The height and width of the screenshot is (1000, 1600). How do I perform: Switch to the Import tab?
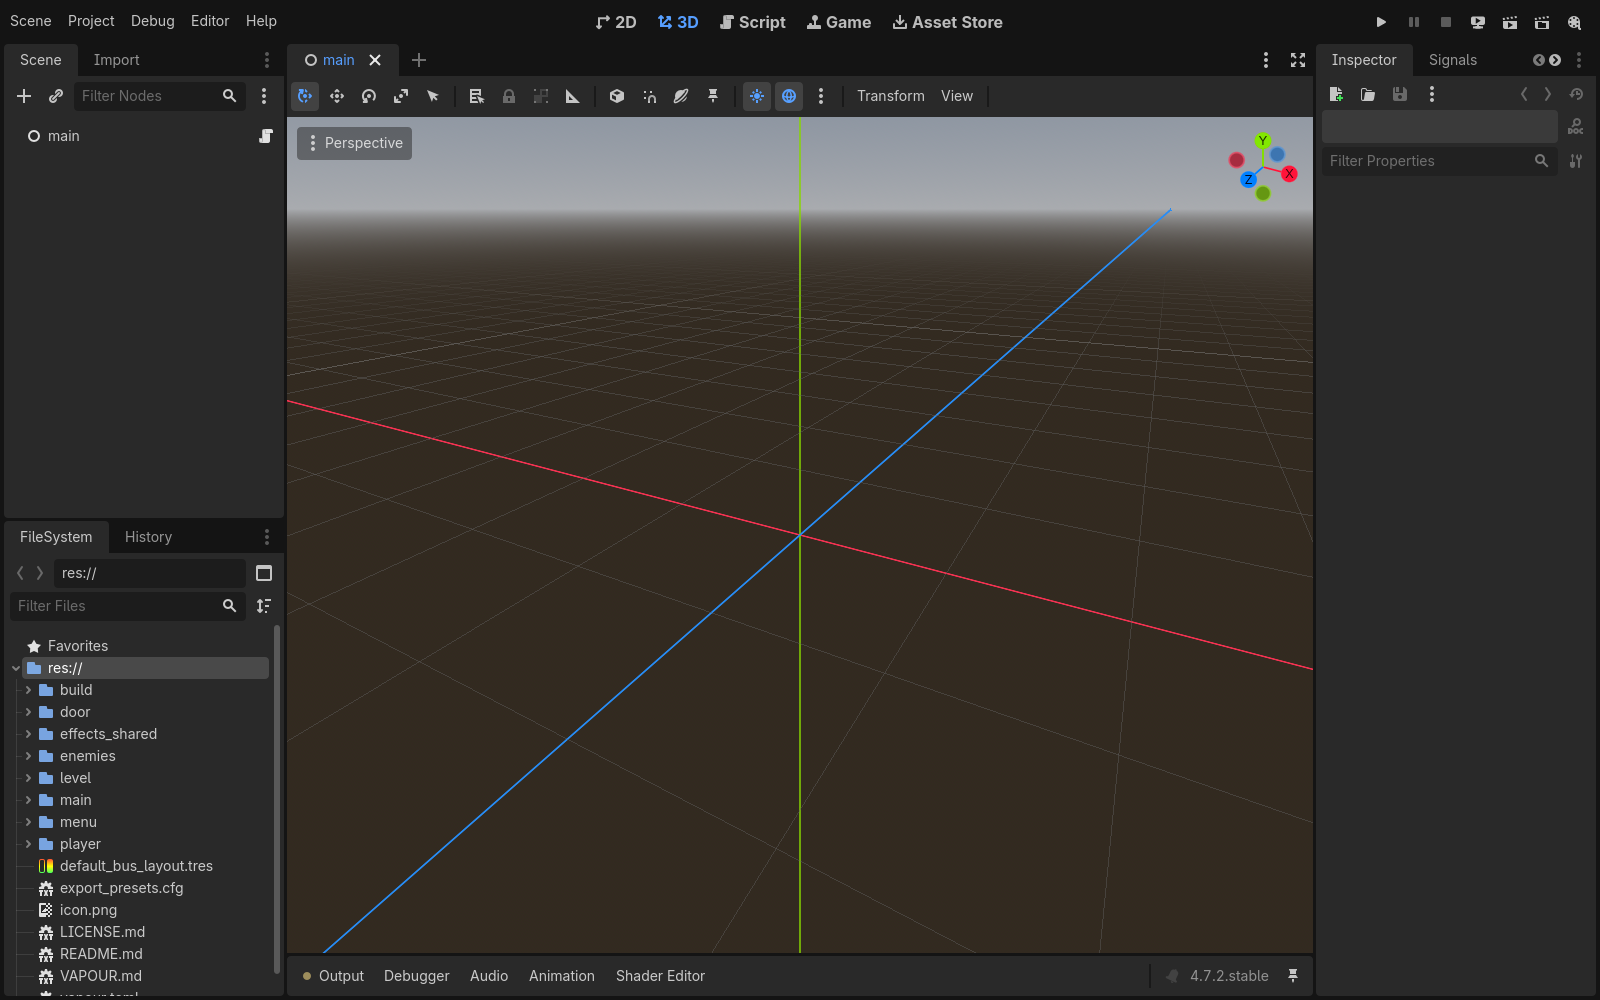point(116,60)
